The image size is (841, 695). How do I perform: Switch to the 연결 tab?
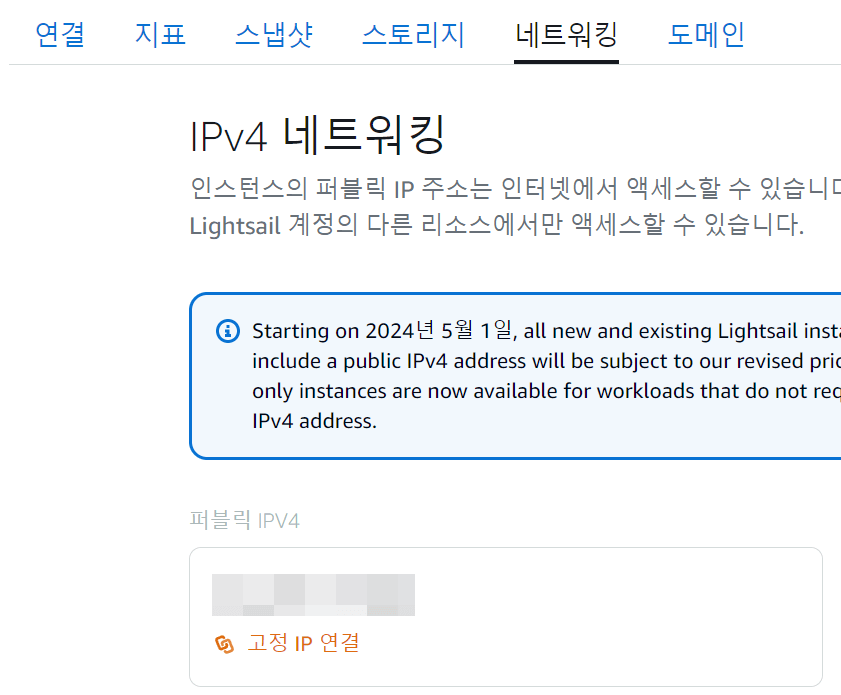[59, 33]
